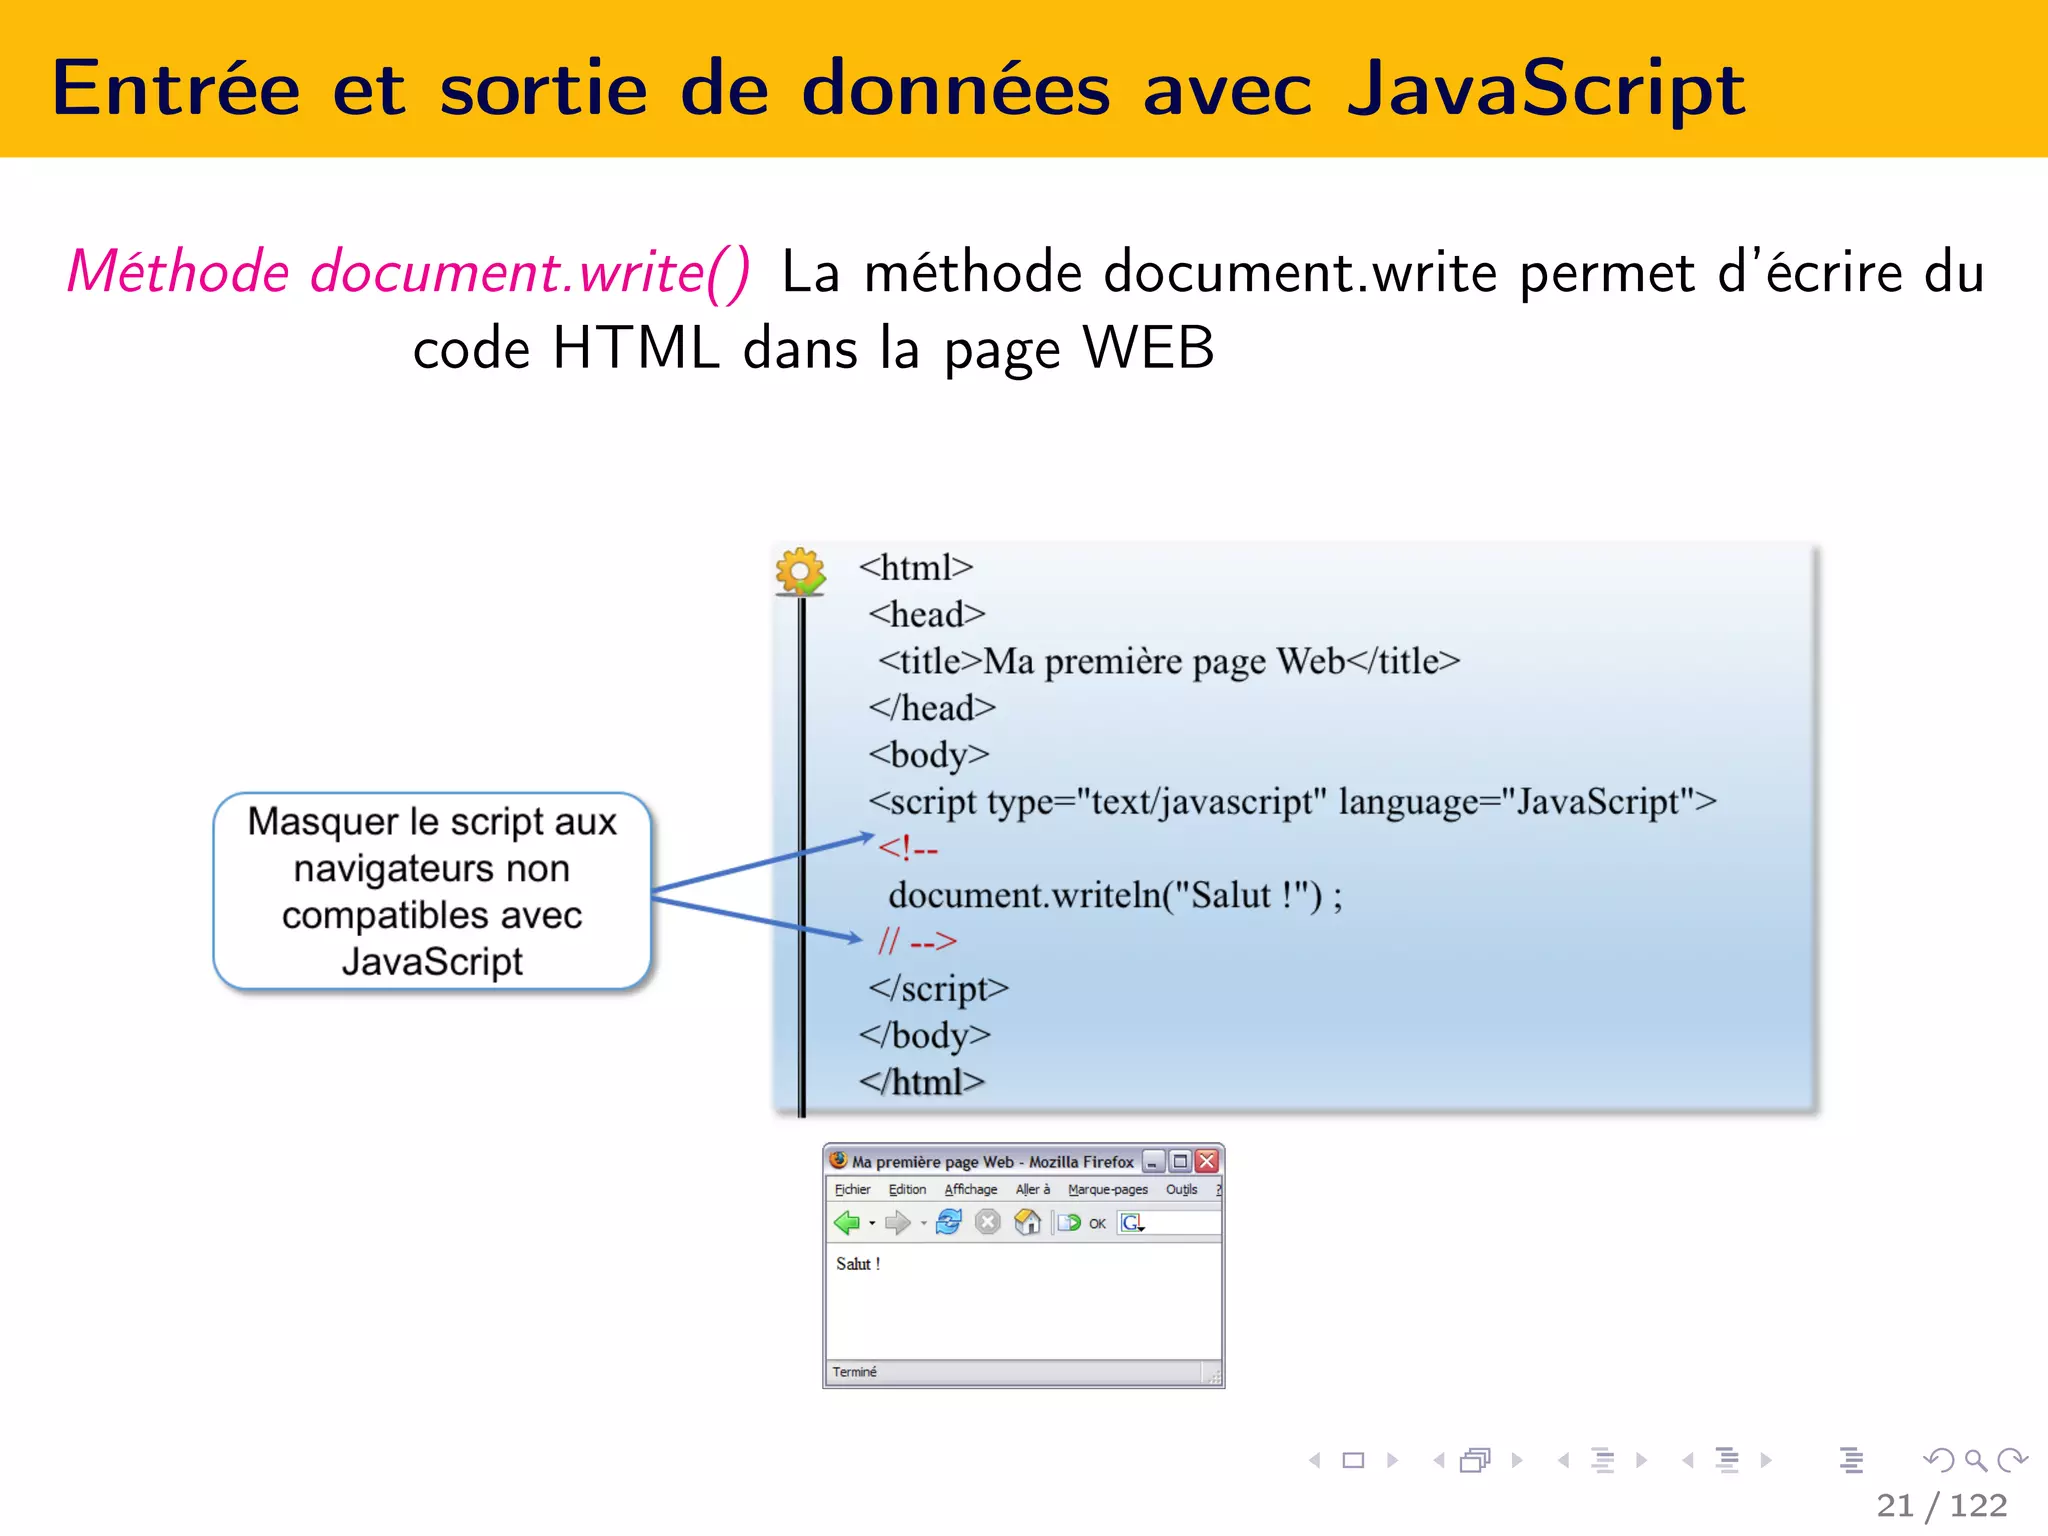Go to previous subsection arrow
Image resolution: width=2048 pixels, height=1536 pixels.
1563,1460
